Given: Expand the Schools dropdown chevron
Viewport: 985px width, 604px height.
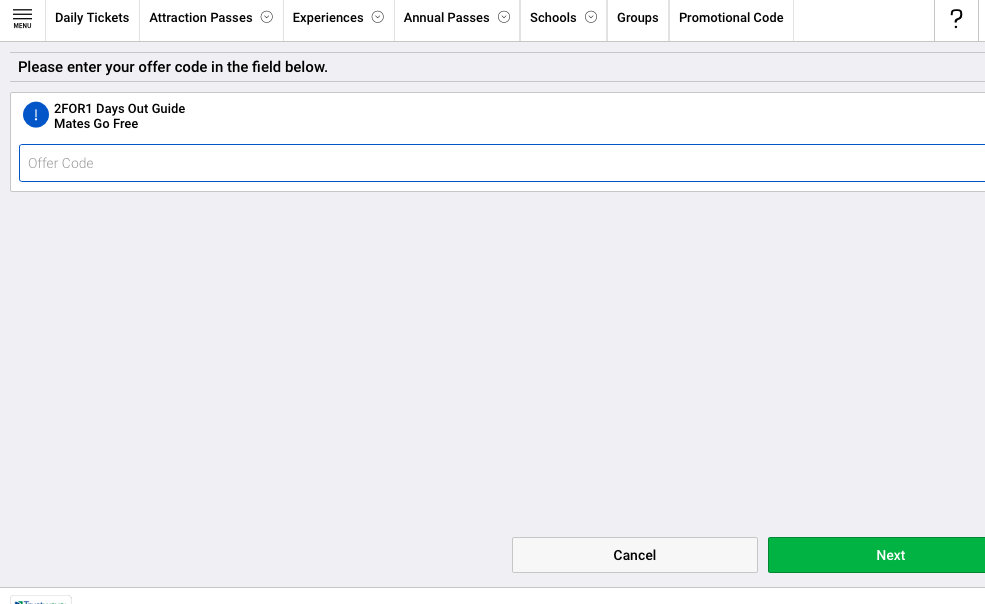Looking at the screenshot, I should [591, 17].
